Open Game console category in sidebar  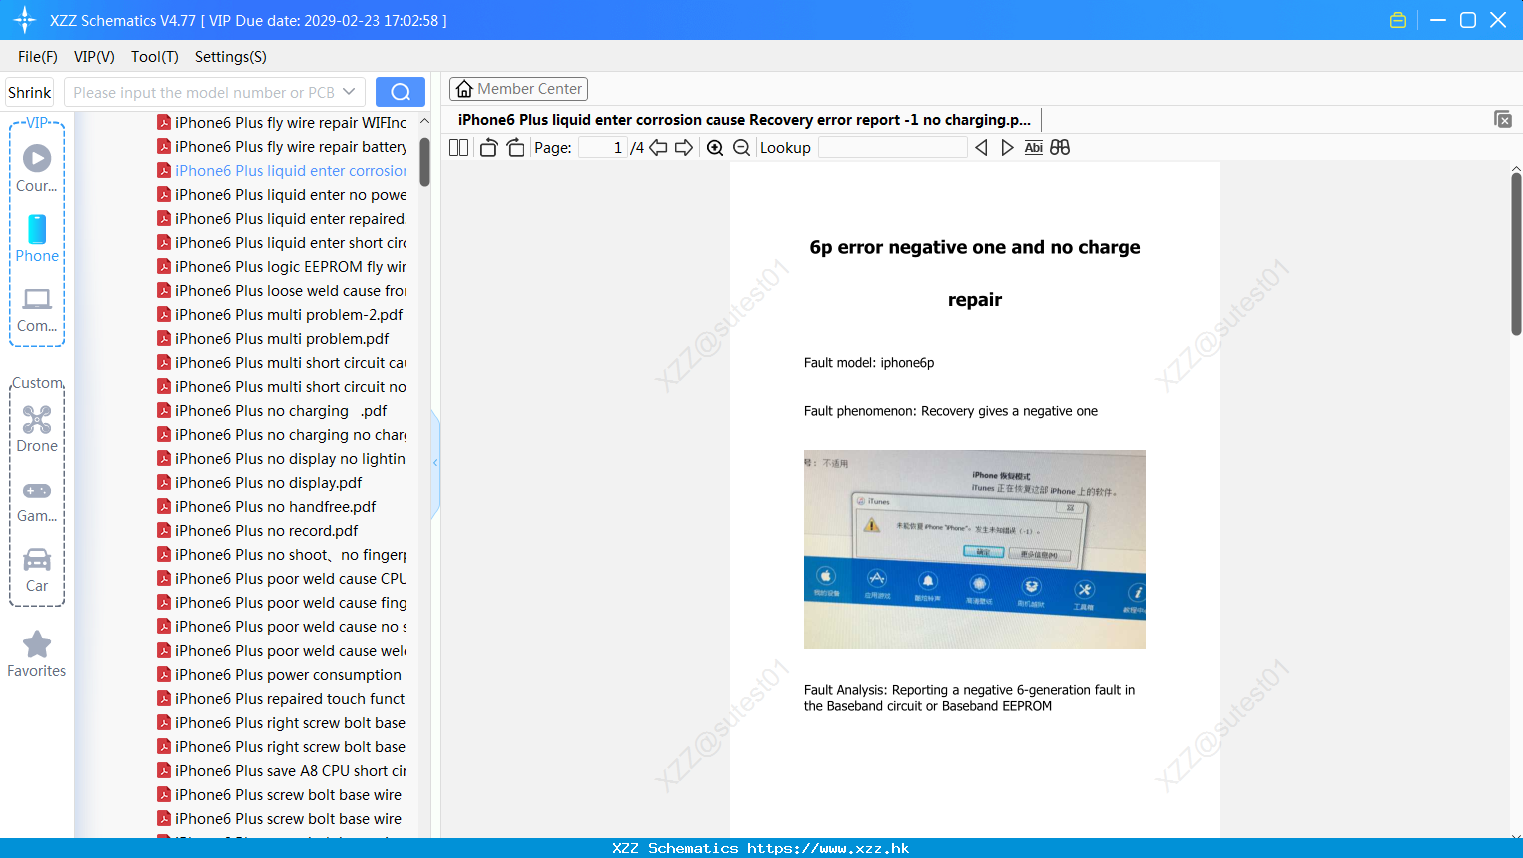[37, 501]
